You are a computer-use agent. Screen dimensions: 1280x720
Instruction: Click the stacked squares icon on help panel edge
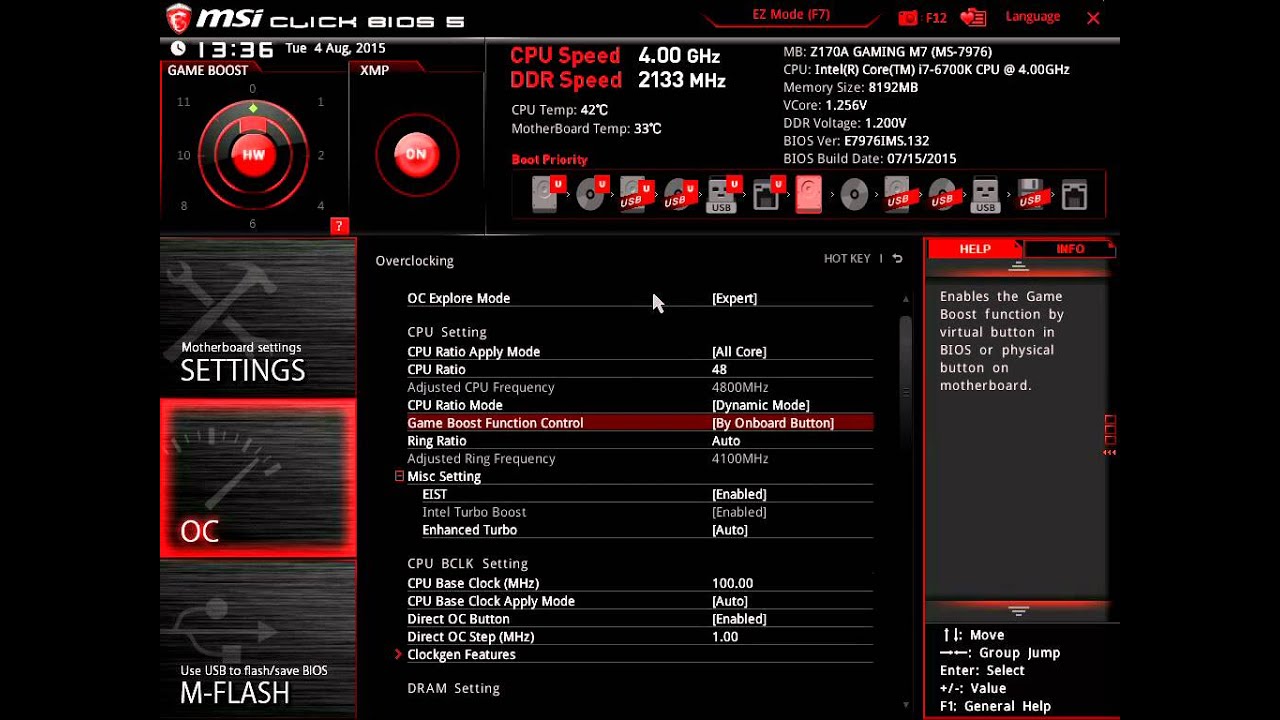[1110, 430]
